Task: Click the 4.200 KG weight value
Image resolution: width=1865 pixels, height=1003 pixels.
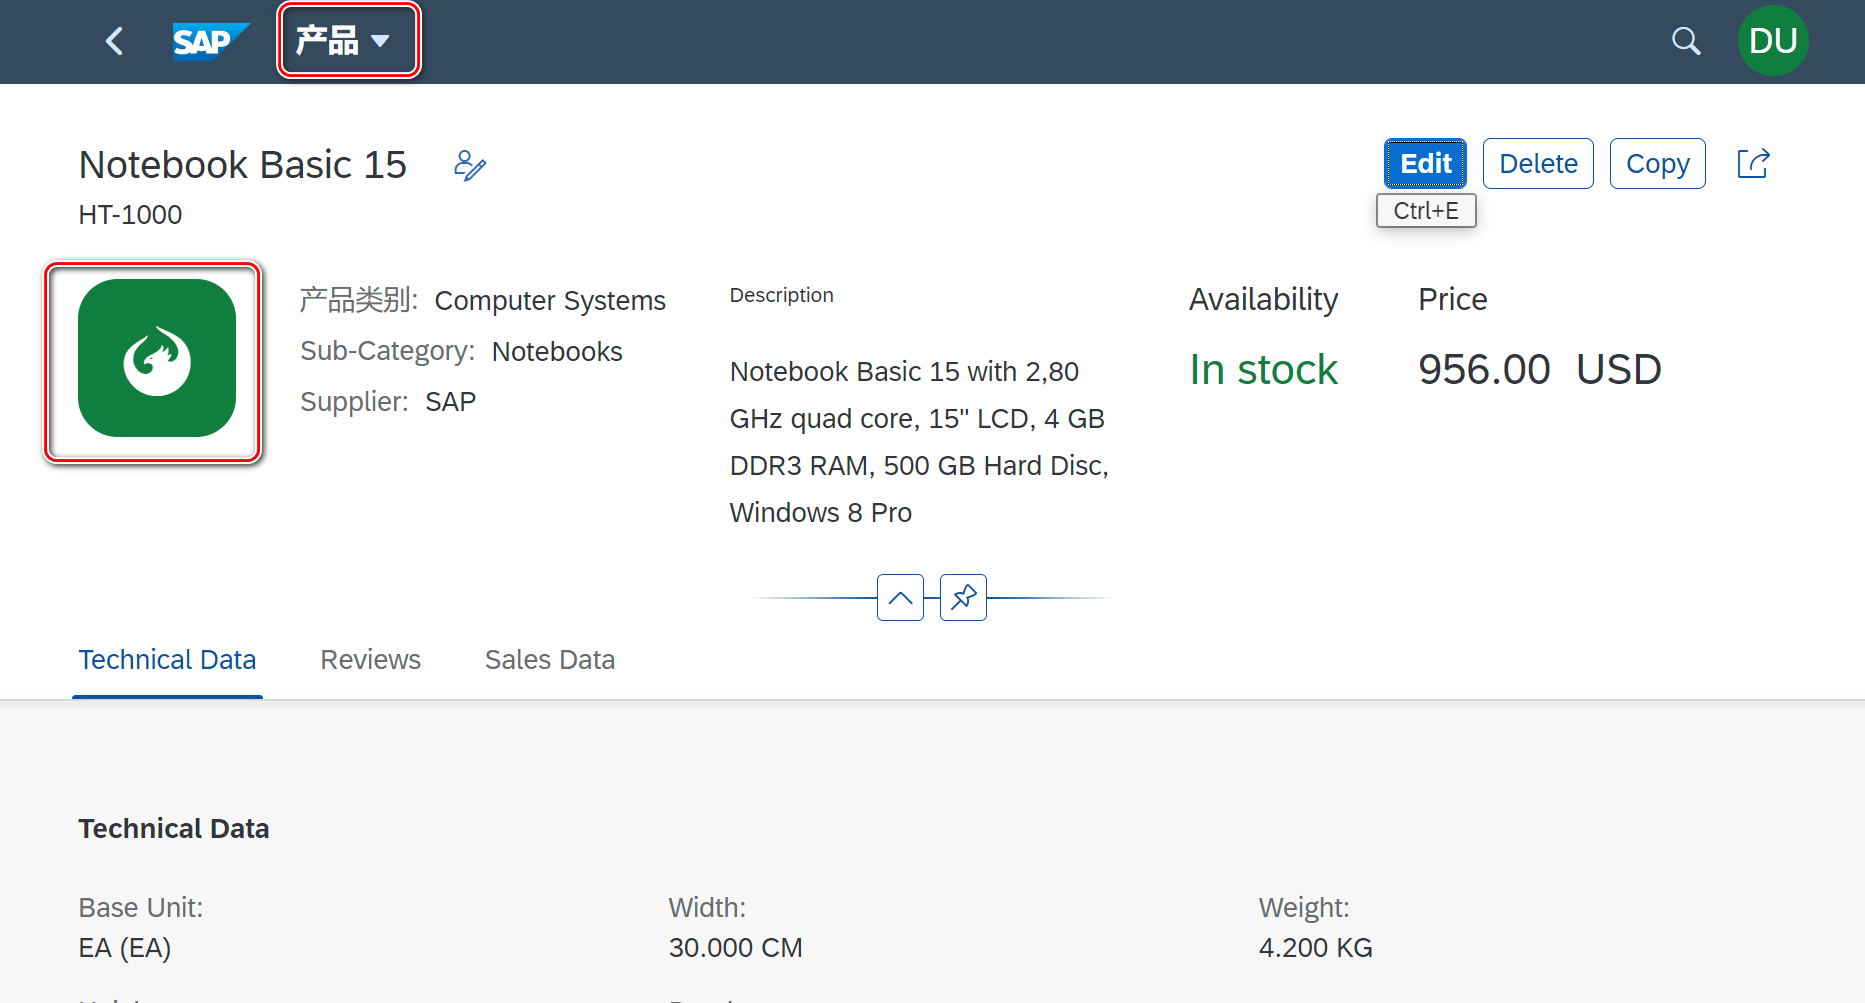Action: click(1315, 948)
